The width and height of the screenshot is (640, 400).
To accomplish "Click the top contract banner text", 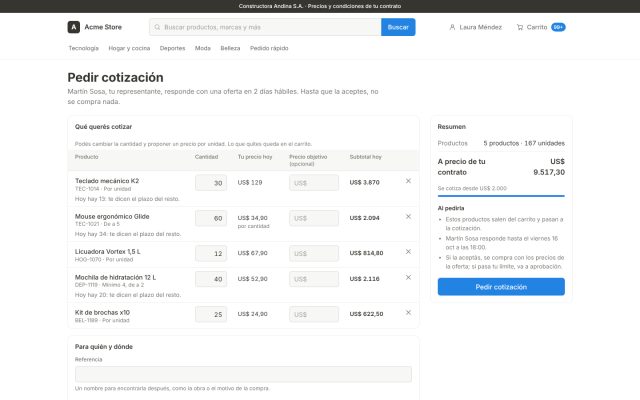I will pyautogui.click(x=320, y=6).
